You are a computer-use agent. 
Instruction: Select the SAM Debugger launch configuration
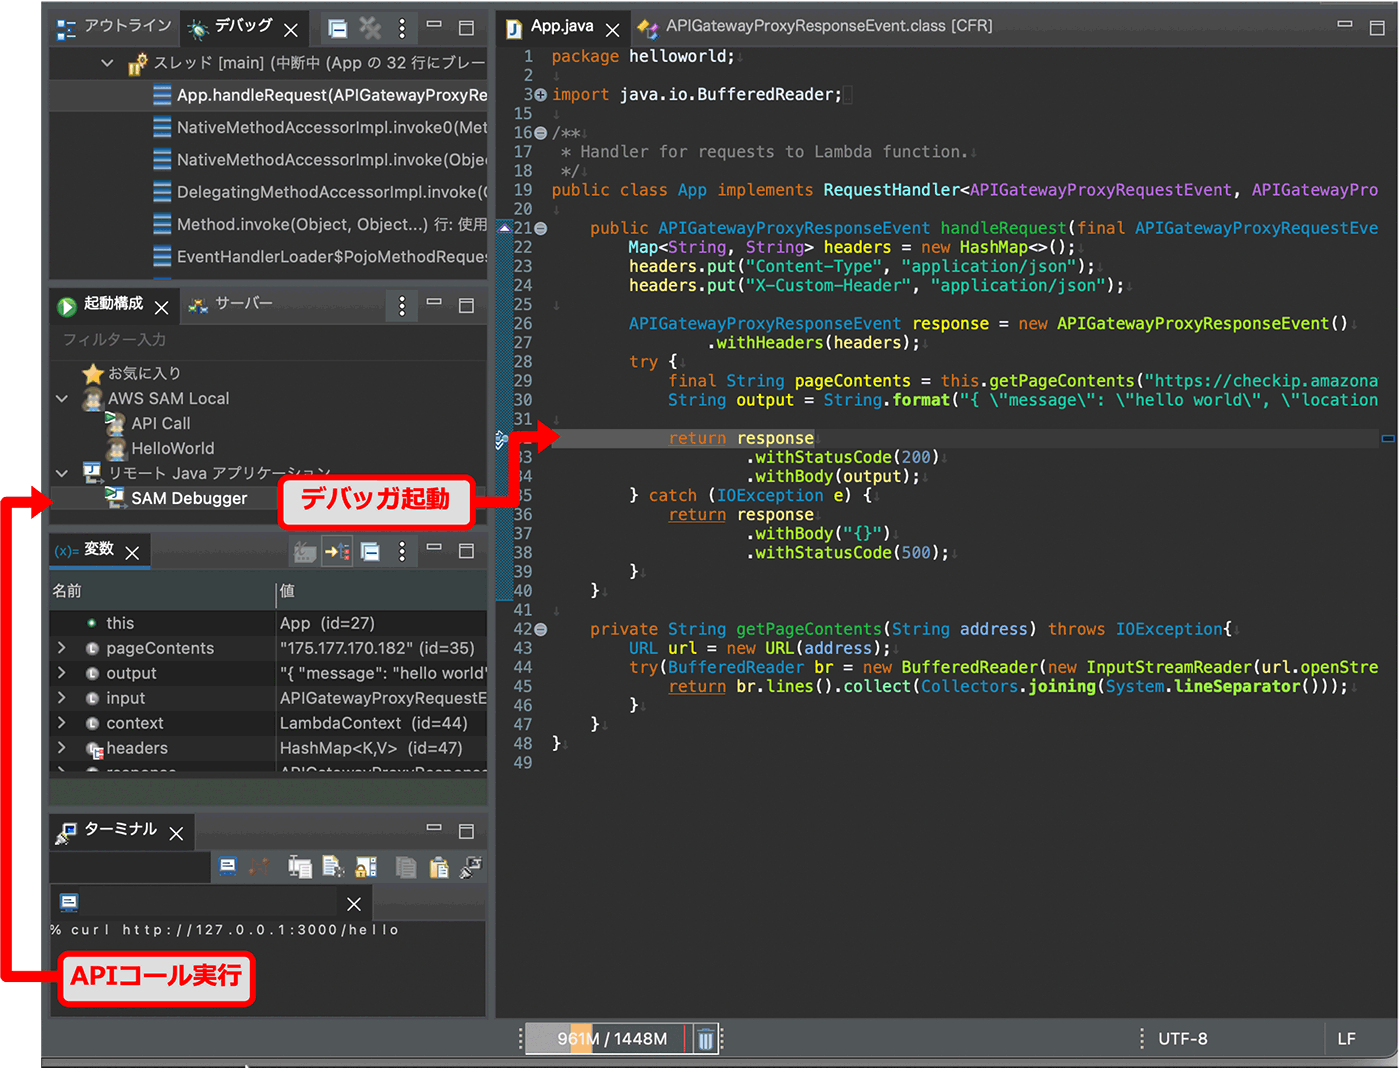(189, 498)
